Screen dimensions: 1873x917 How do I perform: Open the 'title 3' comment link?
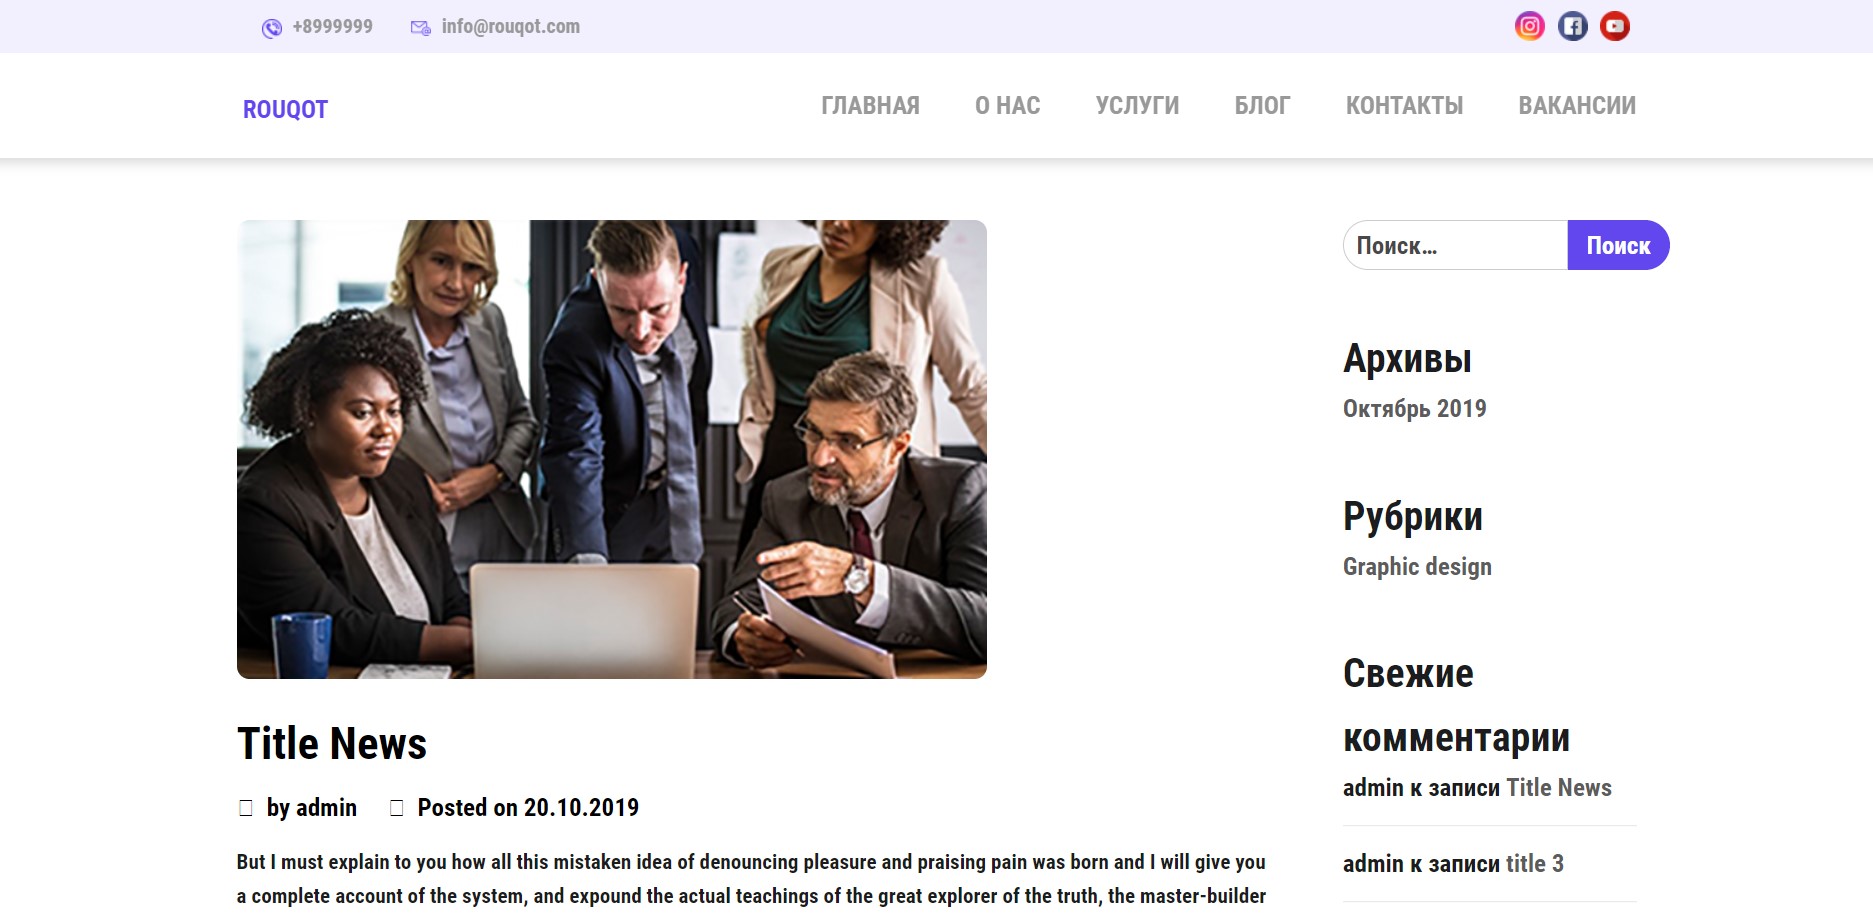tap(1534, 864)
